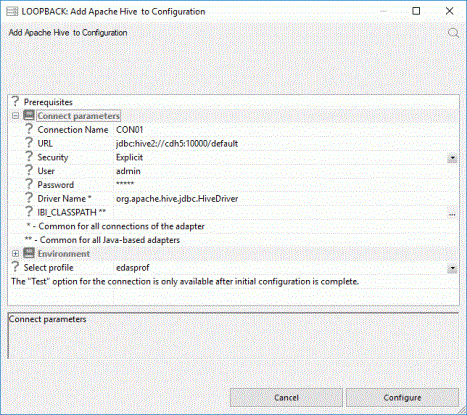The image size is (467, 415).
Task: Expand the Environment section
Action: click(x=15, y=254)
